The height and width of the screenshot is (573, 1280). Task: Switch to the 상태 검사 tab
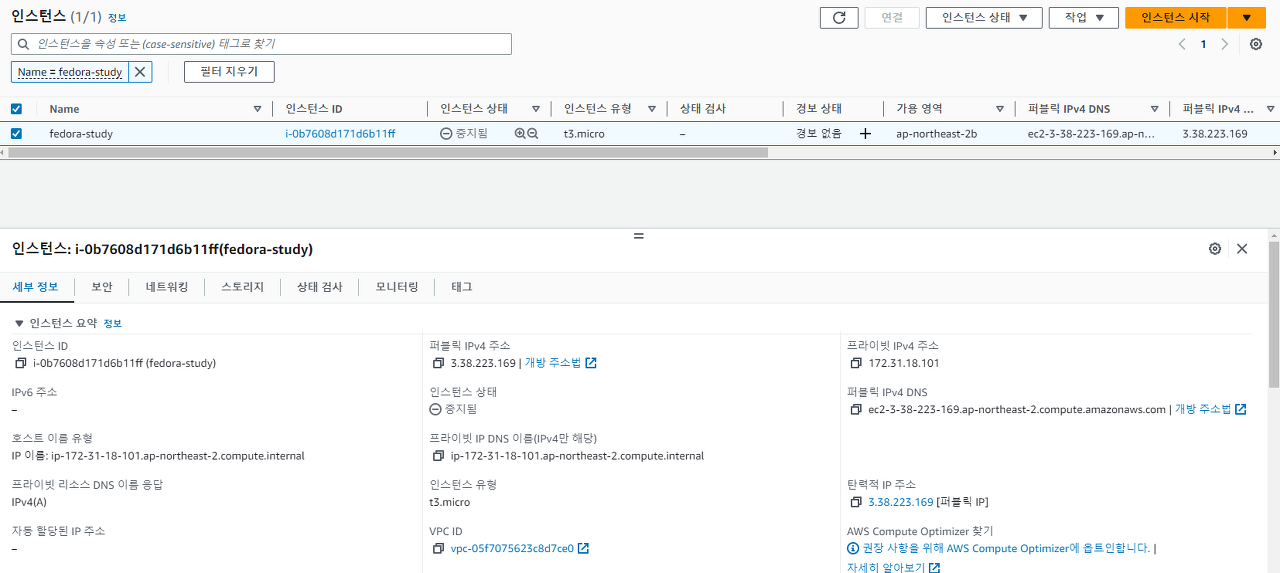[320, 287]
